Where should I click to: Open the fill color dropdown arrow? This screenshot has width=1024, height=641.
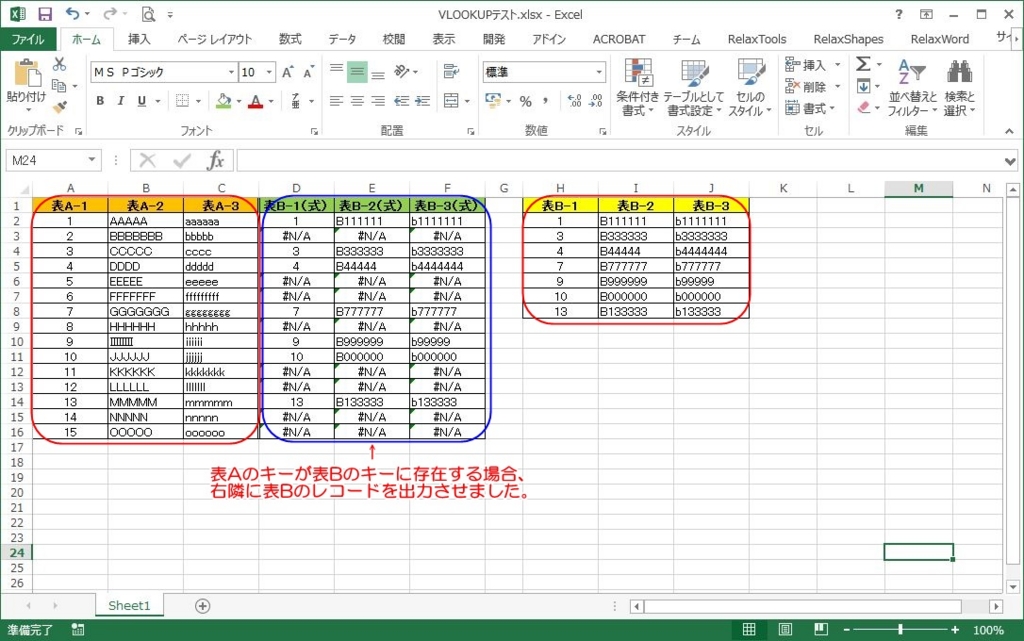pyautogui.click(x=238, y=101)
